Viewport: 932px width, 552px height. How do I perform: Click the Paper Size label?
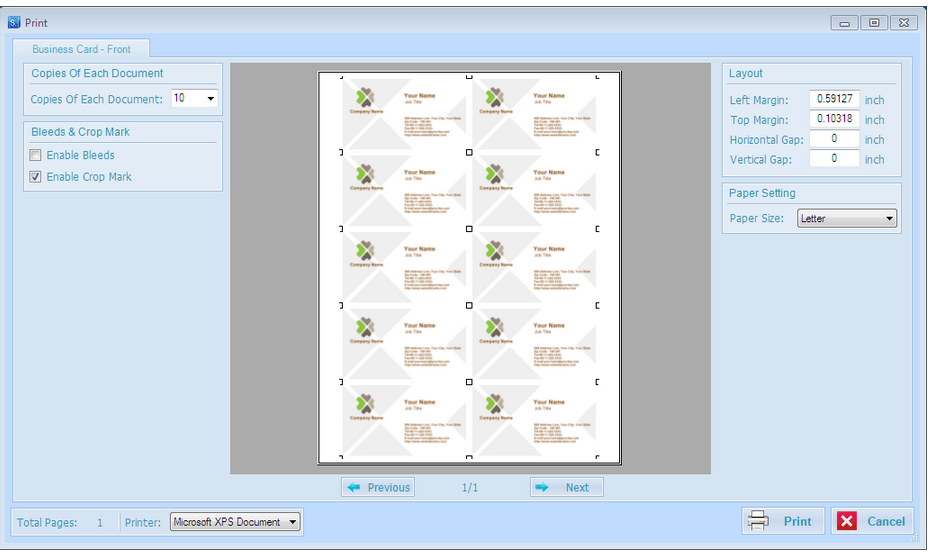757,218
